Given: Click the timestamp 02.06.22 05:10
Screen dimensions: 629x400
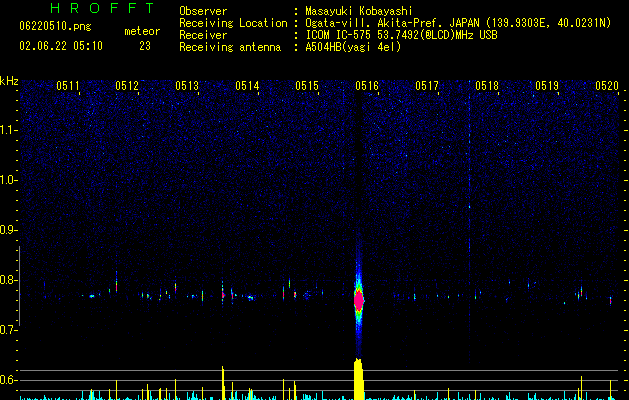Looking at the screenshot, I should click(61, 46).
